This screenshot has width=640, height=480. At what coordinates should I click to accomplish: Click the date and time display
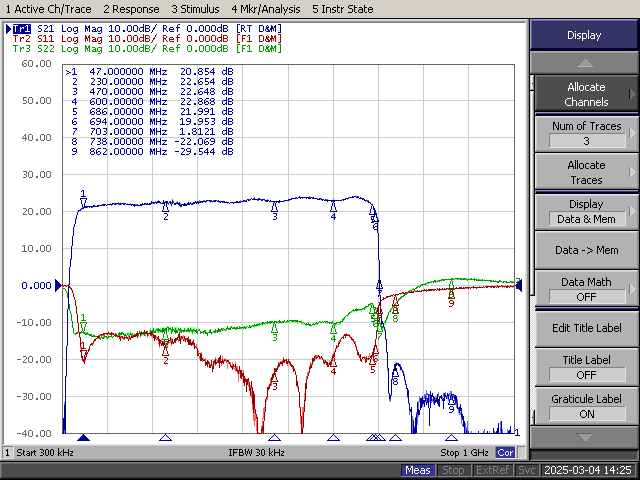pyautogui.click(x=588, y=470)
